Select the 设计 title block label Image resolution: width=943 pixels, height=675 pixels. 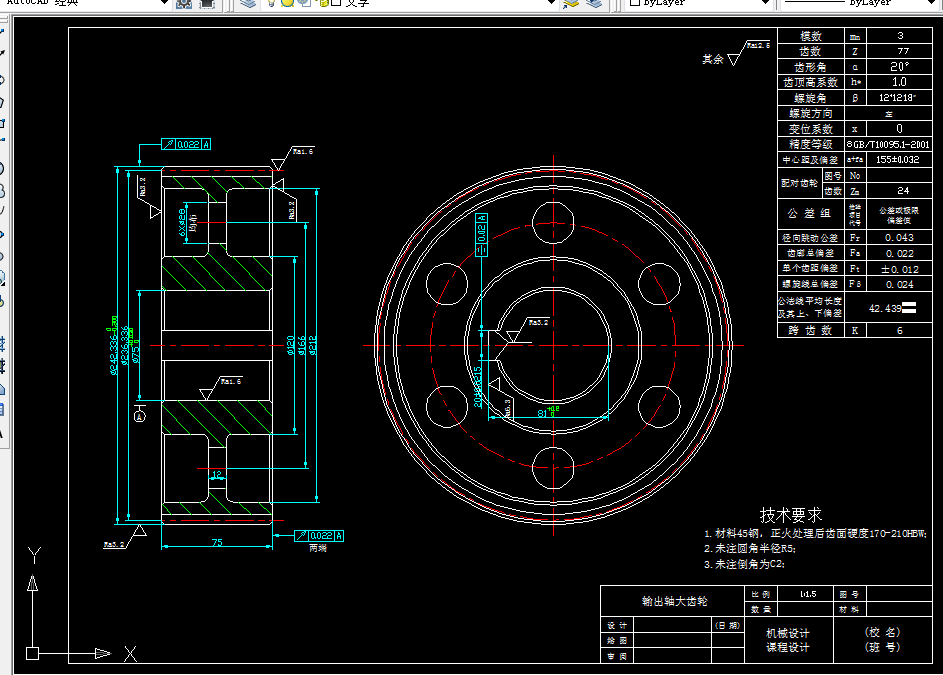(616, 626)
